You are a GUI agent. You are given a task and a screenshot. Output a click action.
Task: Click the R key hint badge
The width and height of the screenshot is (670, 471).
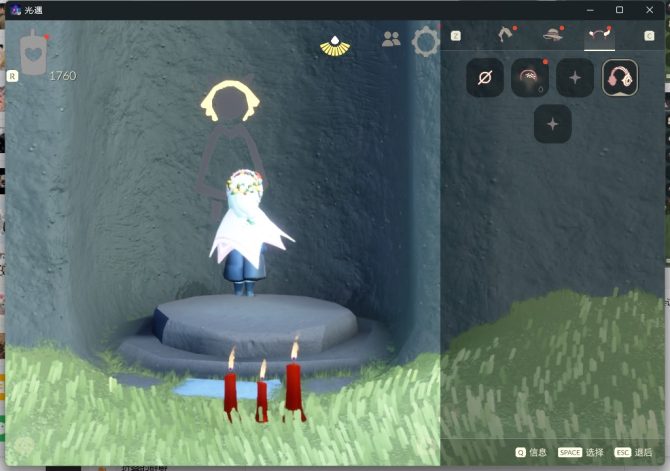[x=12, y=76]
